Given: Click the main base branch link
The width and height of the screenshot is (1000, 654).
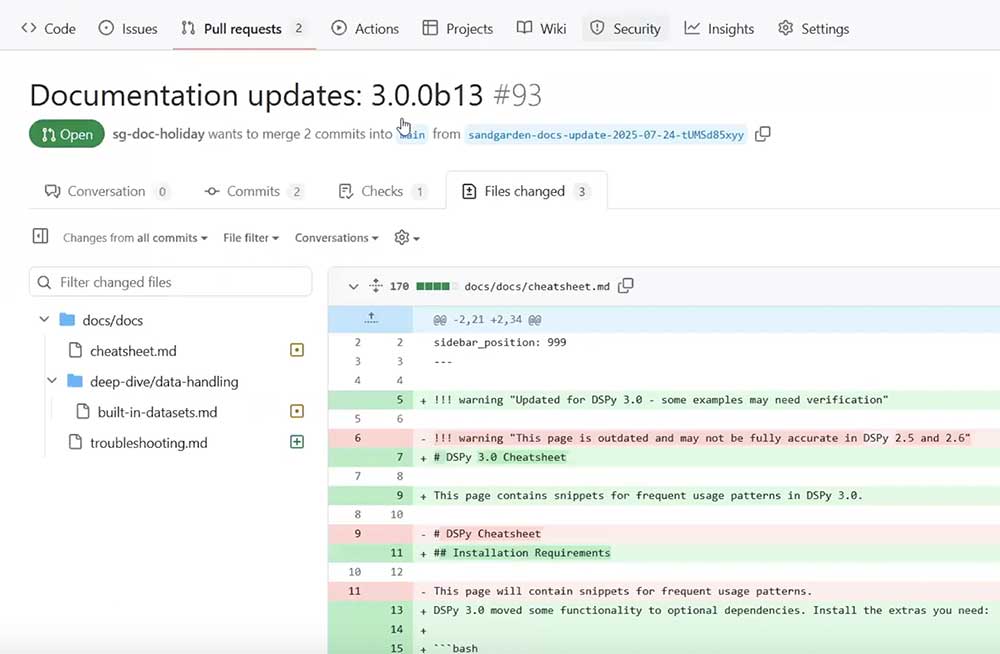Looking at the screenshot, I should (x=412, y=135).
